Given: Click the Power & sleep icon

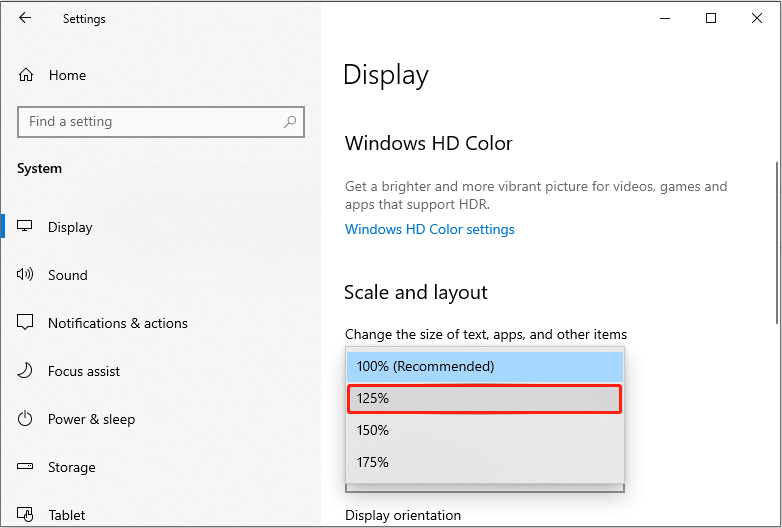Looking at the screenshot, I should (x=25, y=418).
